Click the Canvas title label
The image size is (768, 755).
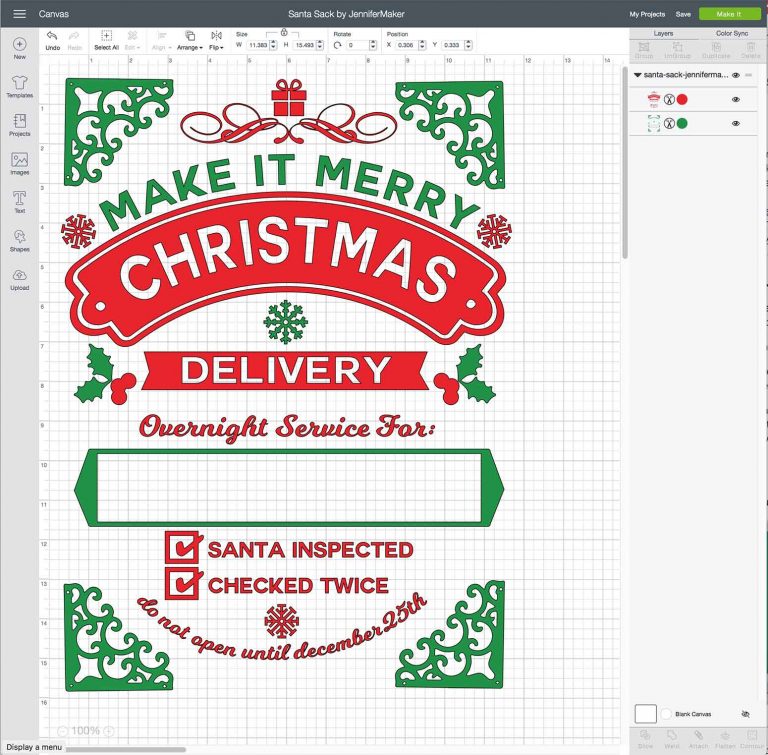tap(54, 14)
